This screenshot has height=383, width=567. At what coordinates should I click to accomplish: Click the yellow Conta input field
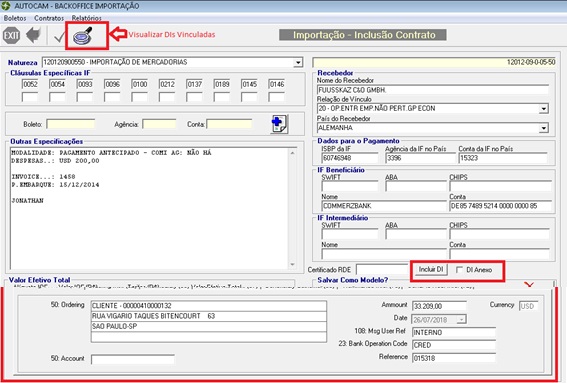[229, 124]
